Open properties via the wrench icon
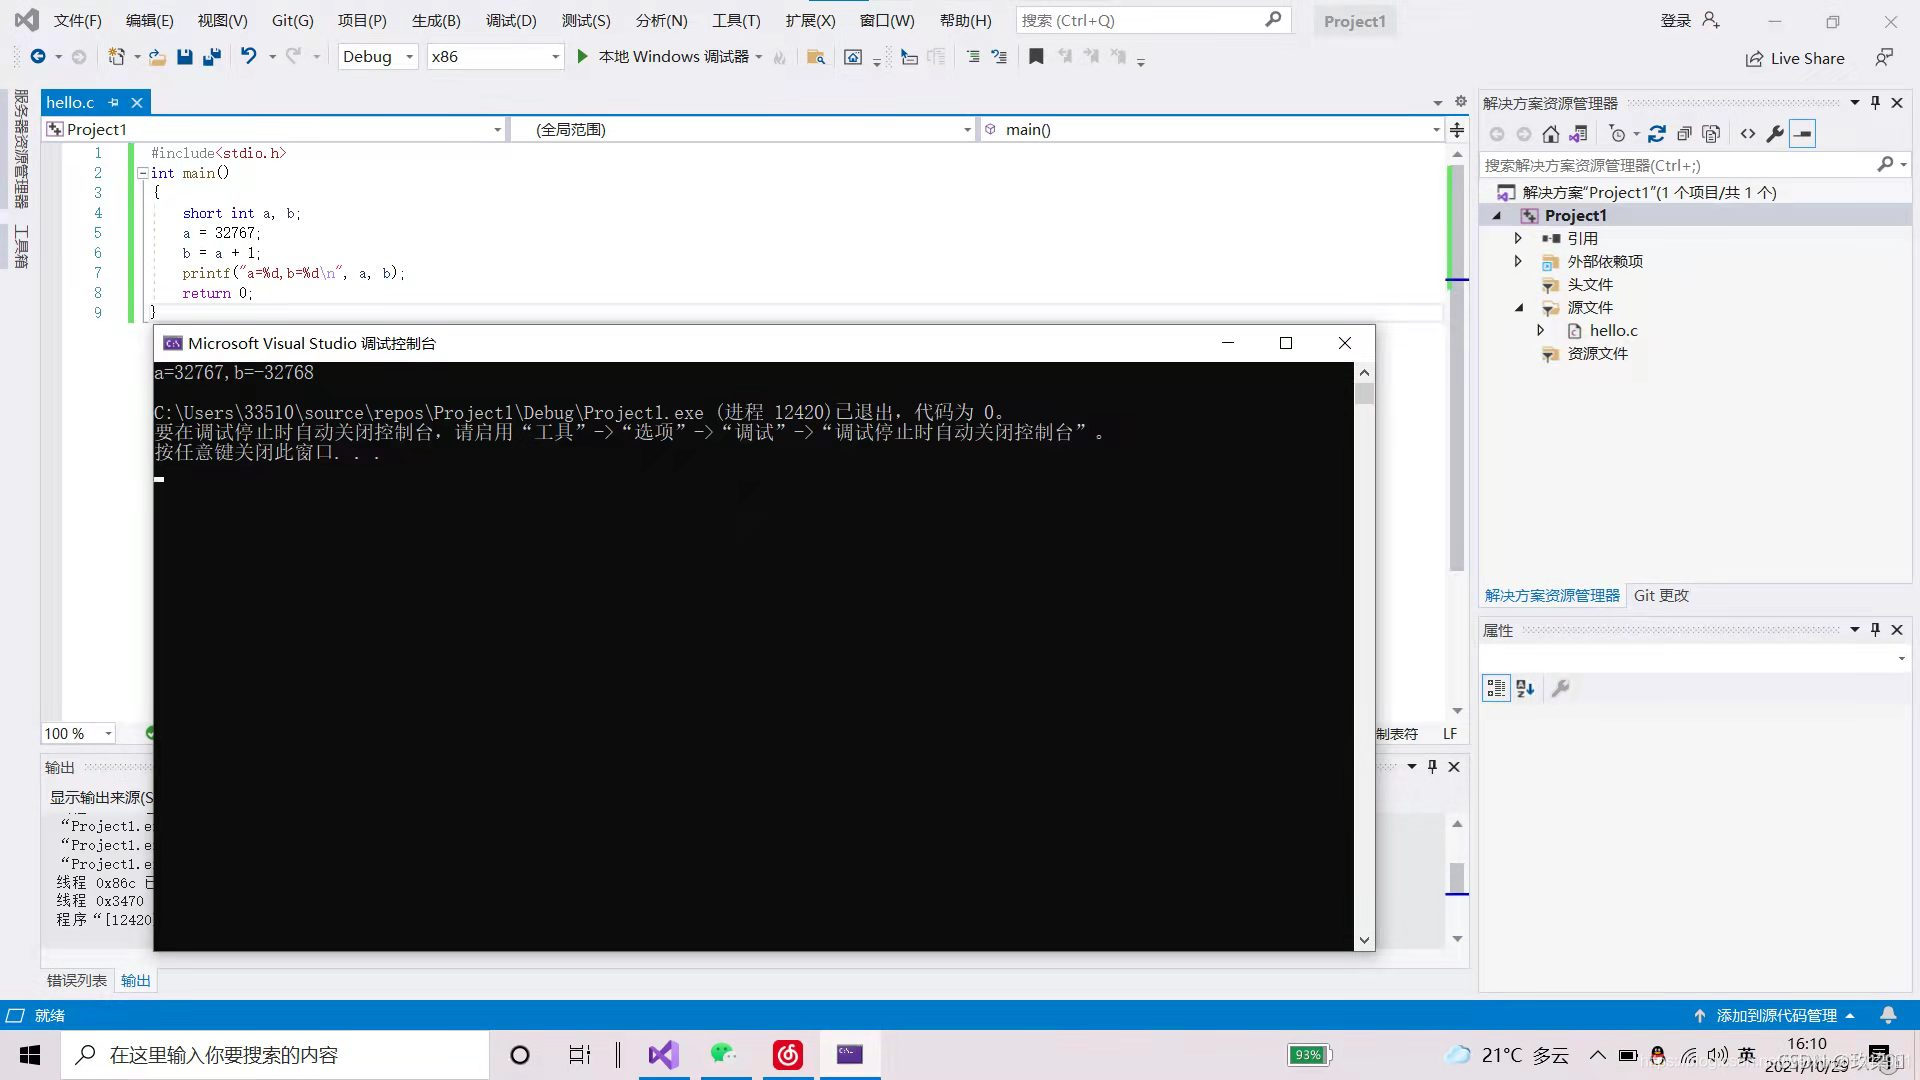The width and height of the screenshot is (1920, 1080). [x=1775, y=134]
